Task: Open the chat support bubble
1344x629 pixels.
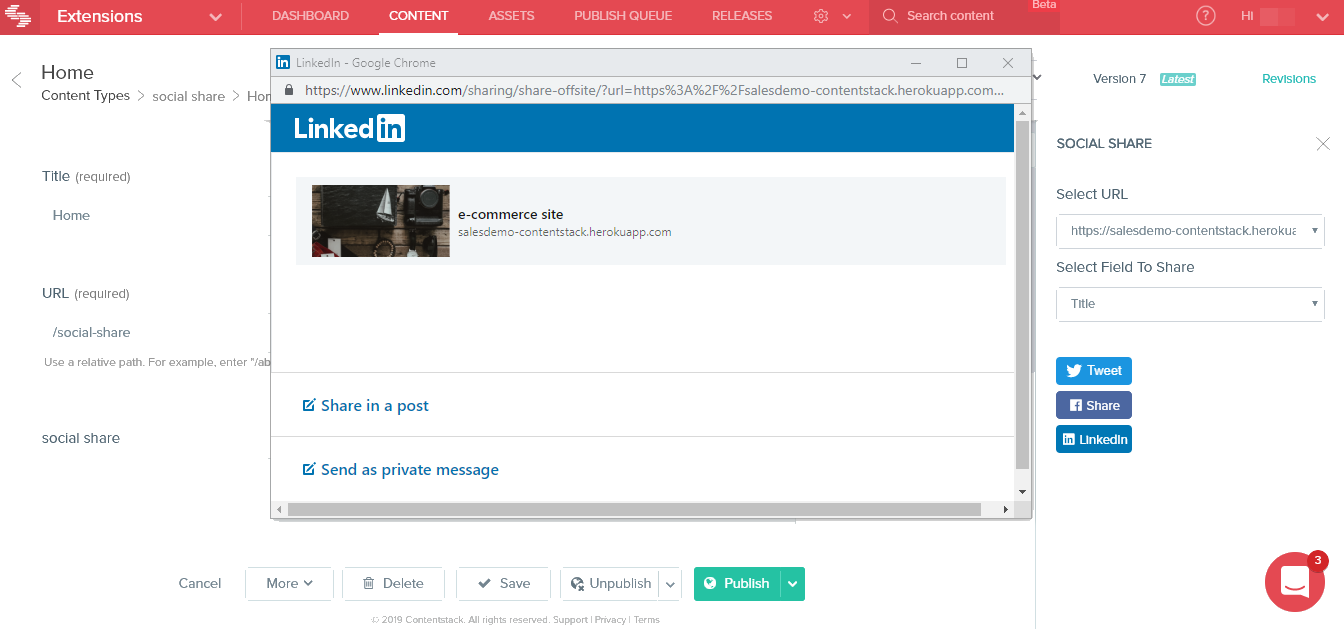Action: click(x=1295, y=581)
